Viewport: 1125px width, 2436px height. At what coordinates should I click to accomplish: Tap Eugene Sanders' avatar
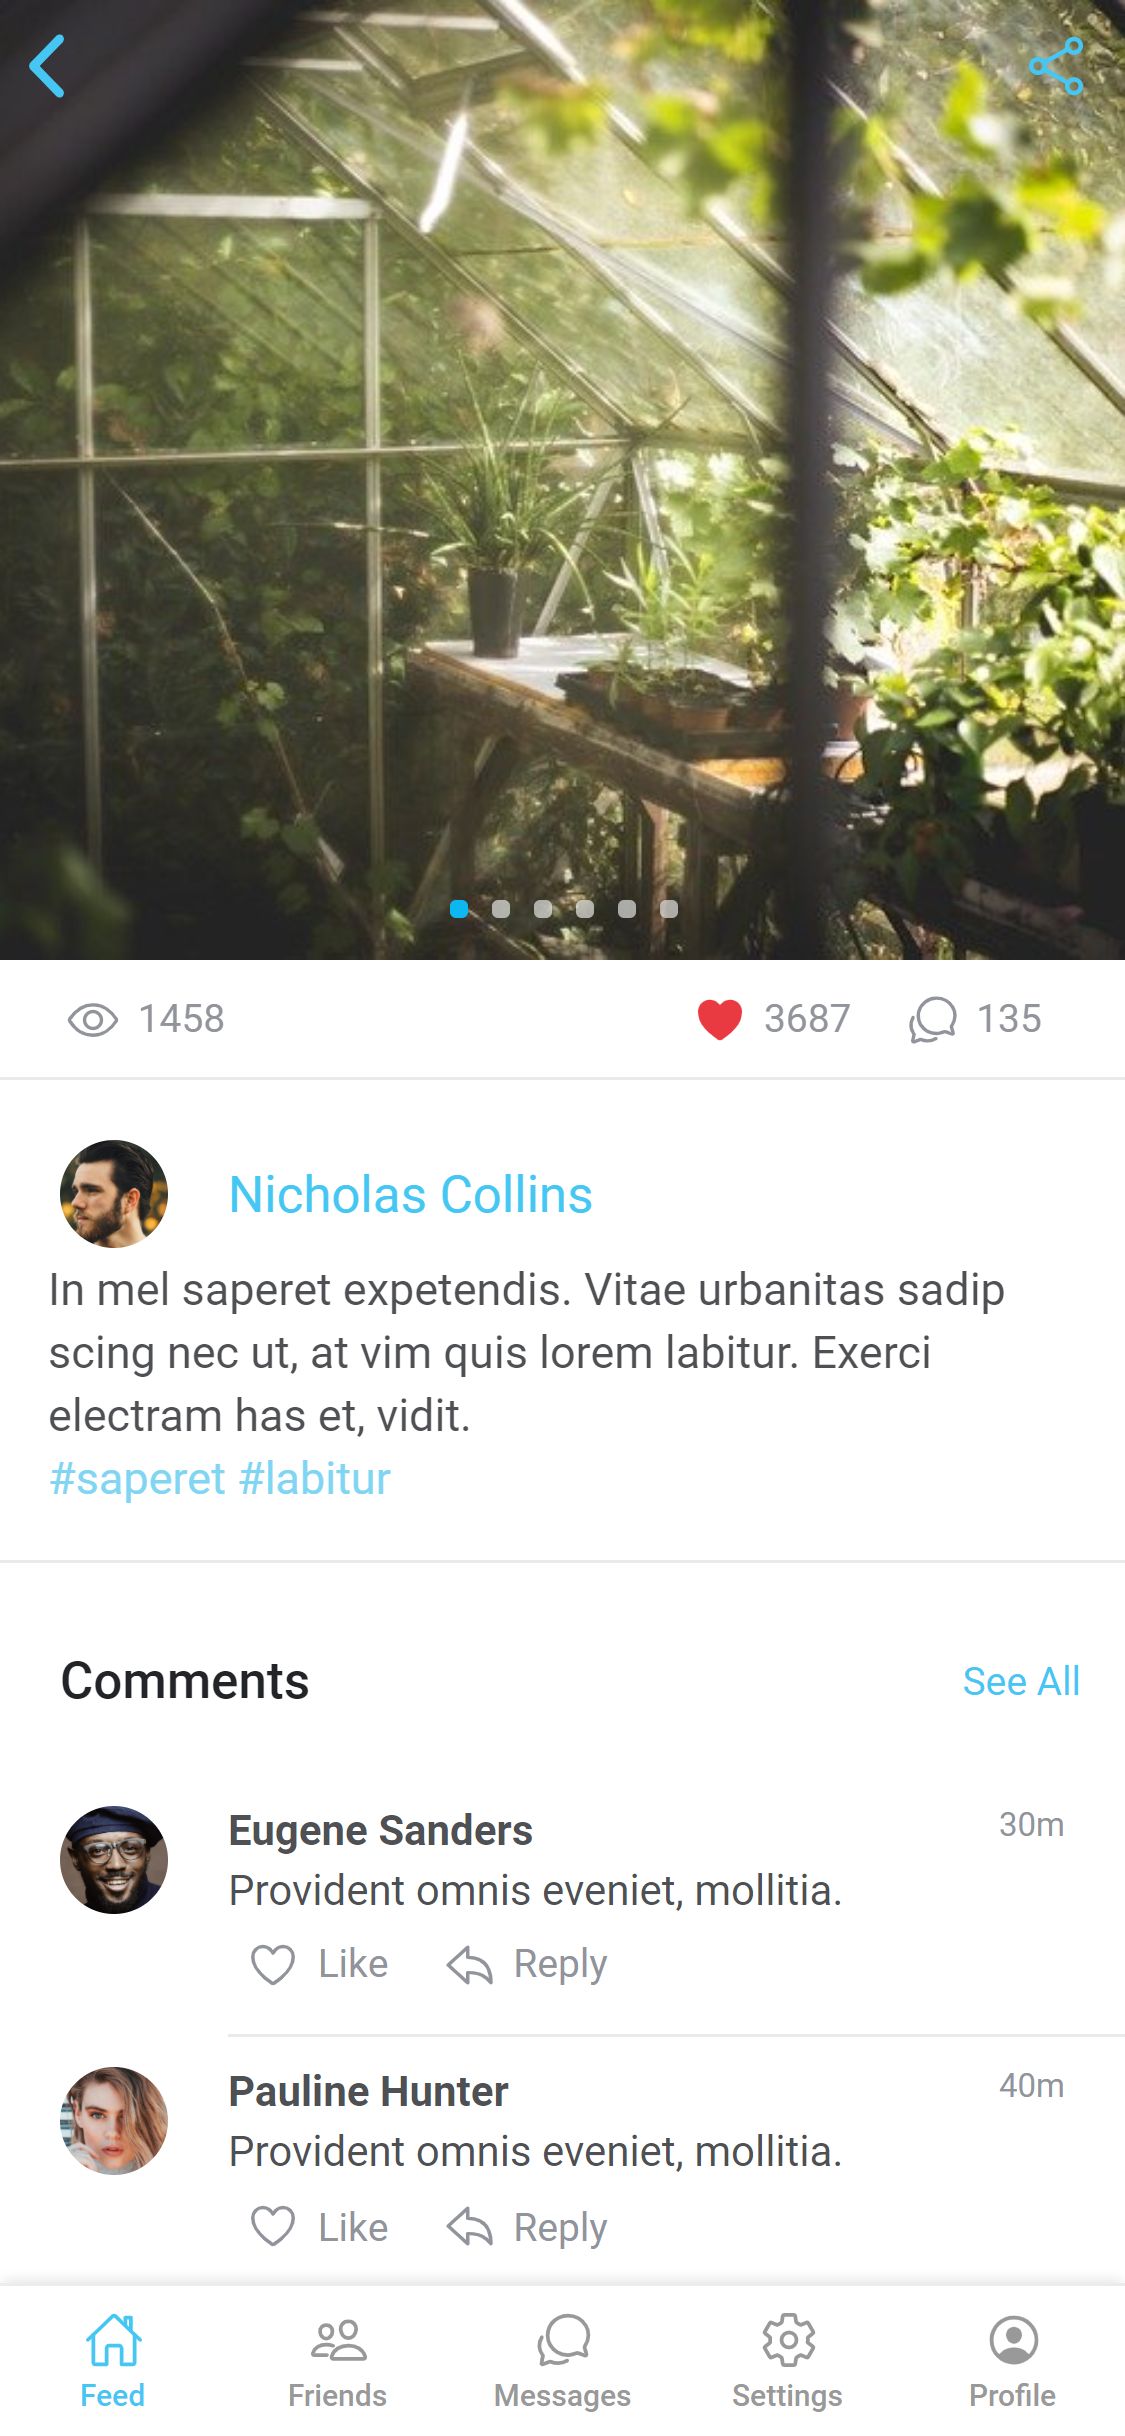(x=114, y=1860)
